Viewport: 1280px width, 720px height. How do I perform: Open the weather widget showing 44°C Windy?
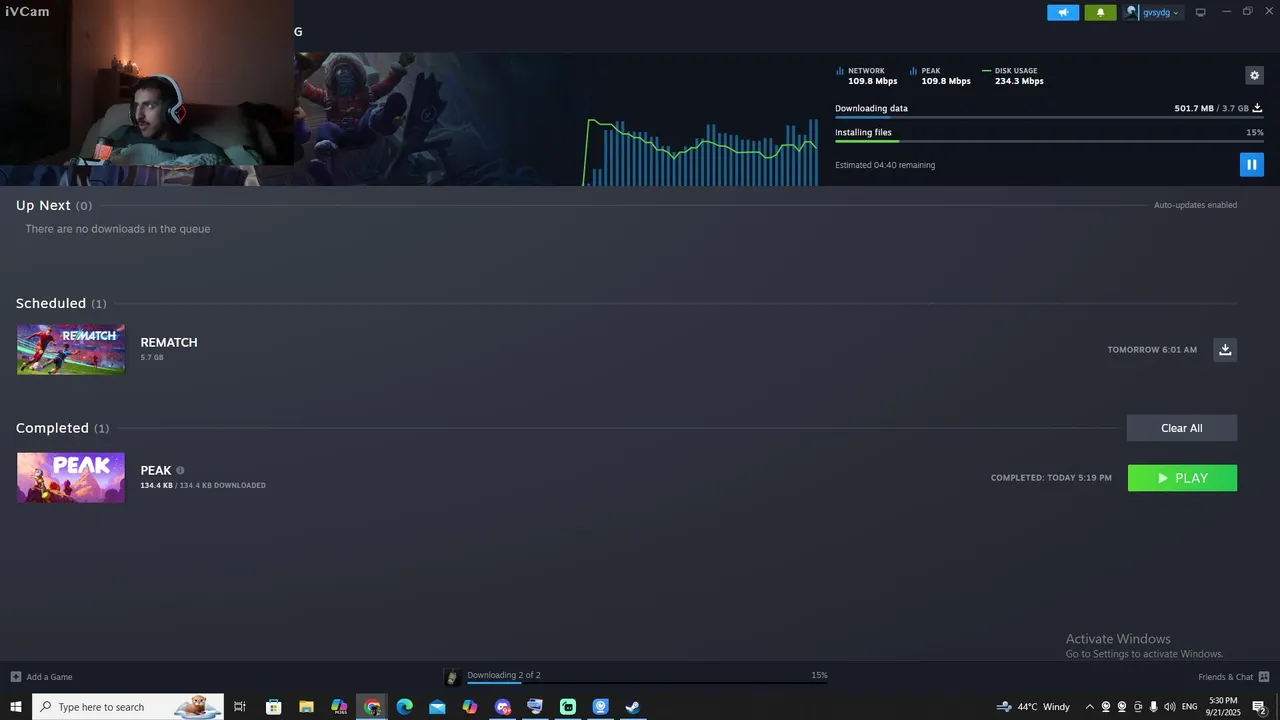click(x=1033, y=707)
